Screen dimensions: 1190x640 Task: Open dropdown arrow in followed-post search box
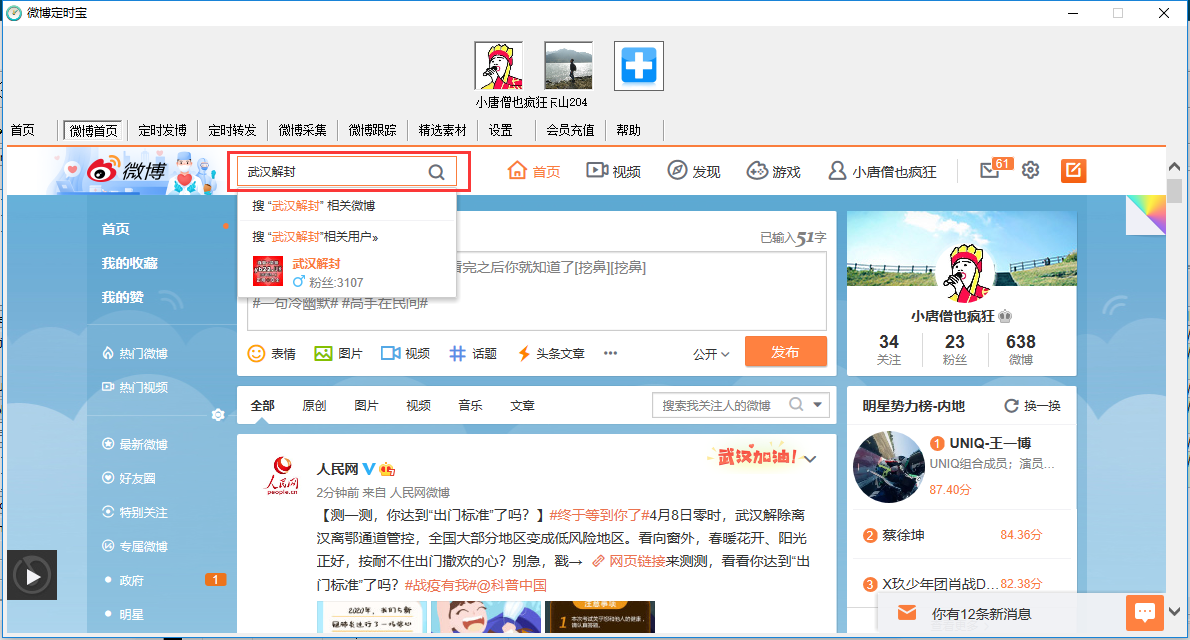click(819, 405)
